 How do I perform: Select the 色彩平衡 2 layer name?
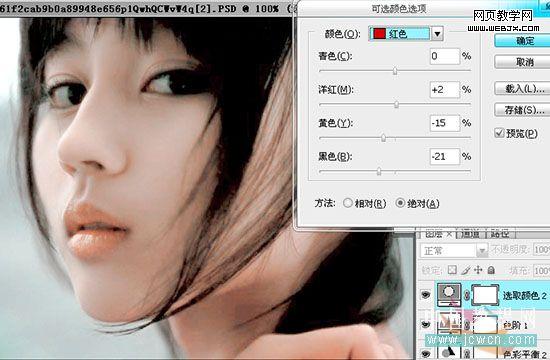[x=525, y=354]
